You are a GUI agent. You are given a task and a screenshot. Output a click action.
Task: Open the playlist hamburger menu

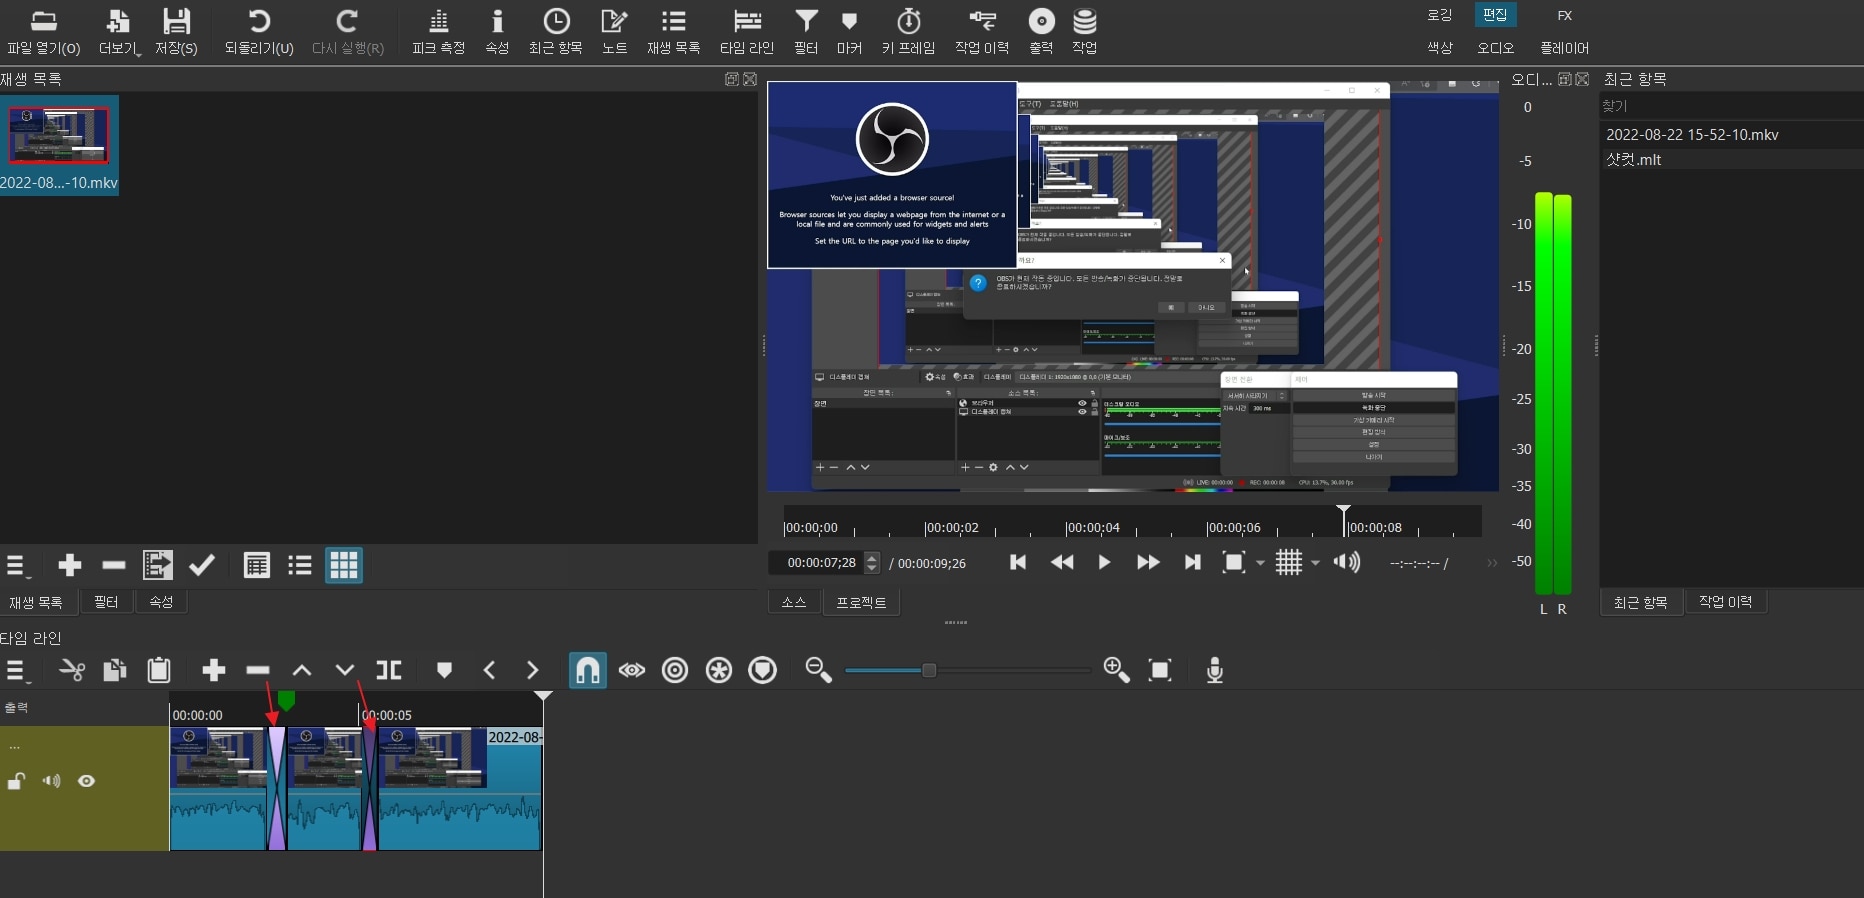[x=16, y=566]
